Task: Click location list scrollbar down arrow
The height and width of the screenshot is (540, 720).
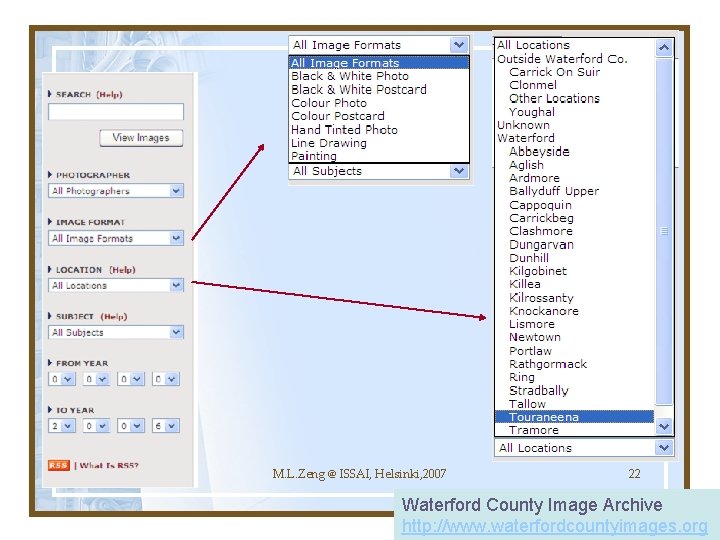Action: pos(664,427)
